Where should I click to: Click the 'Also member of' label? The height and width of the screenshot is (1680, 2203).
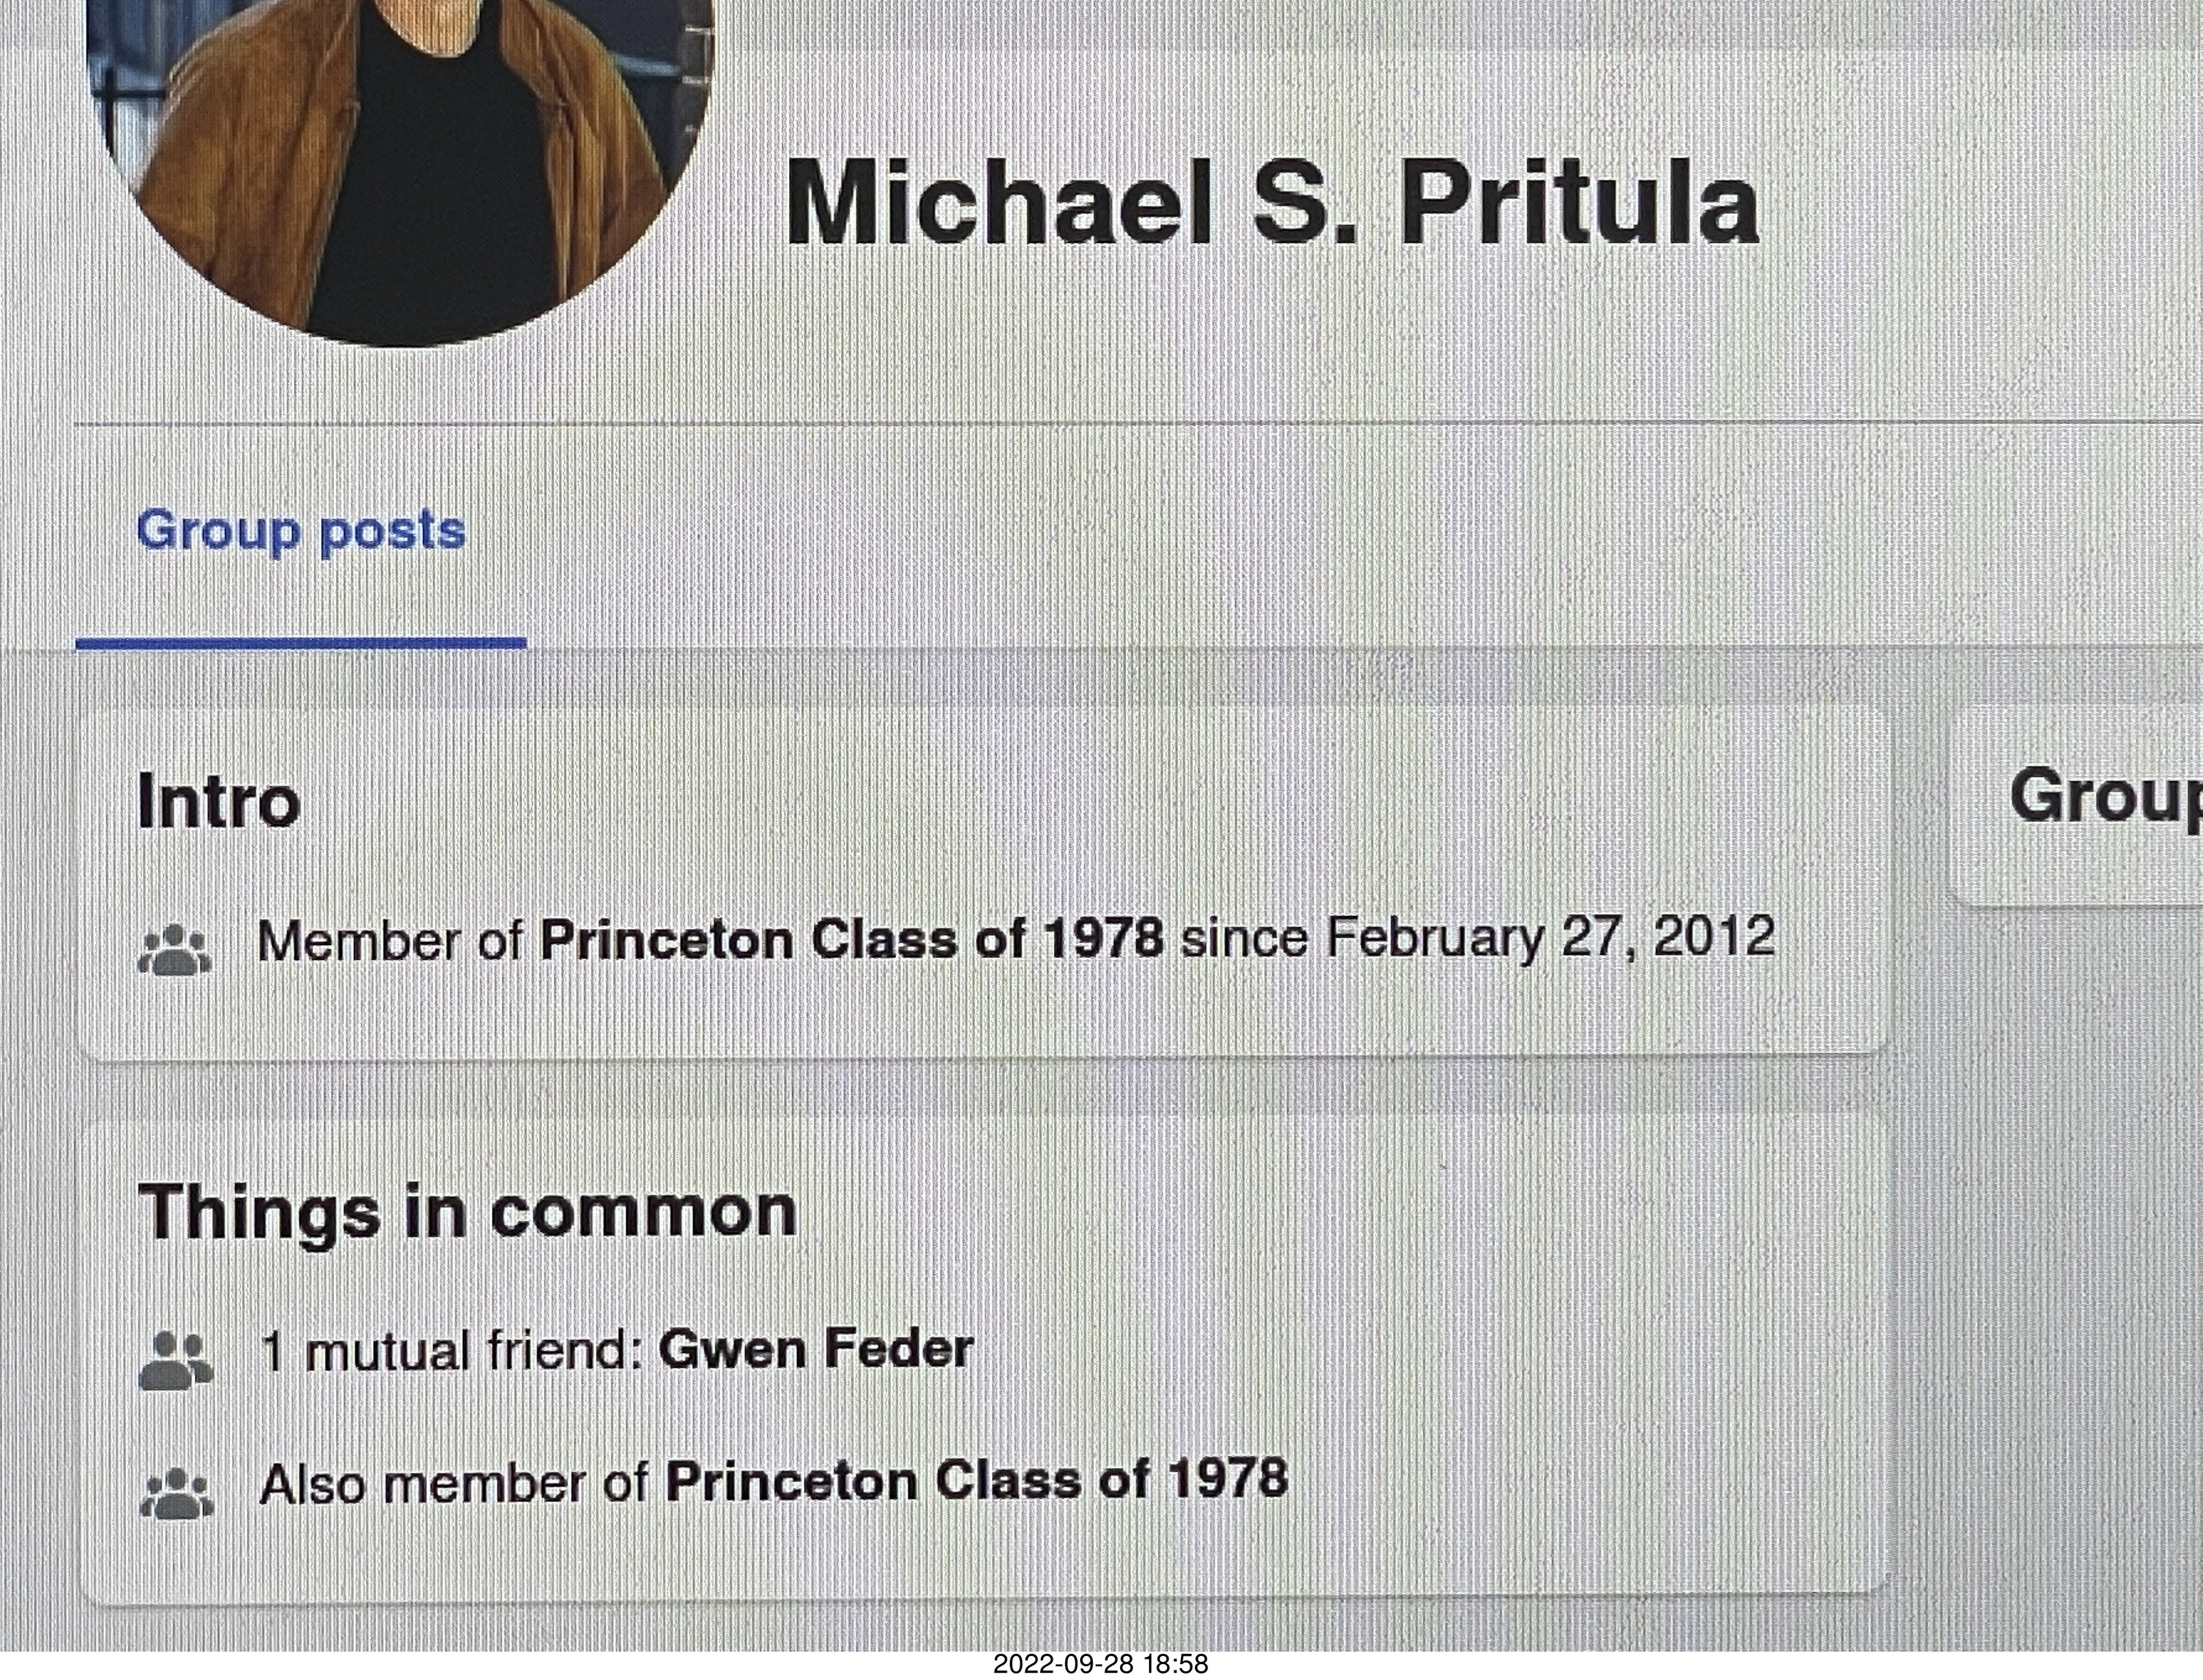point(454,1484)
